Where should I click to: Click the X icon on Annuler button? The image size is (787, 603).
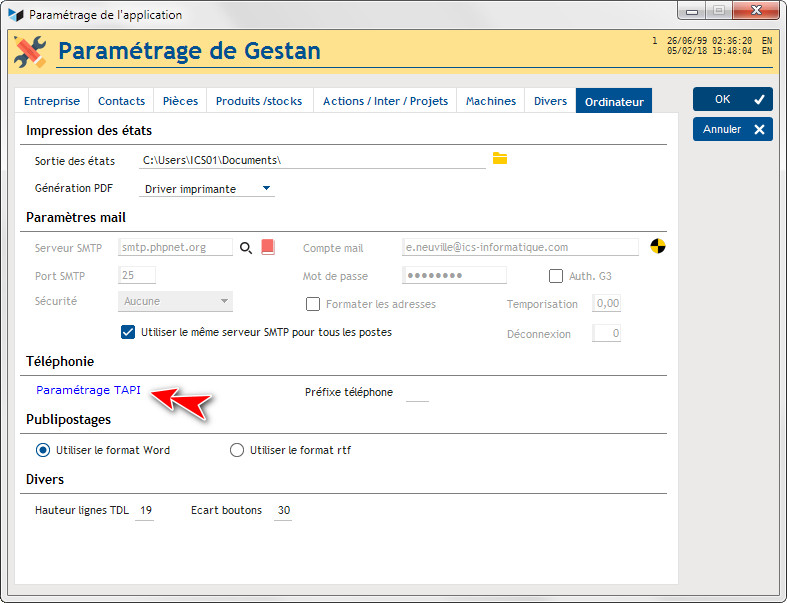(759, 130)
